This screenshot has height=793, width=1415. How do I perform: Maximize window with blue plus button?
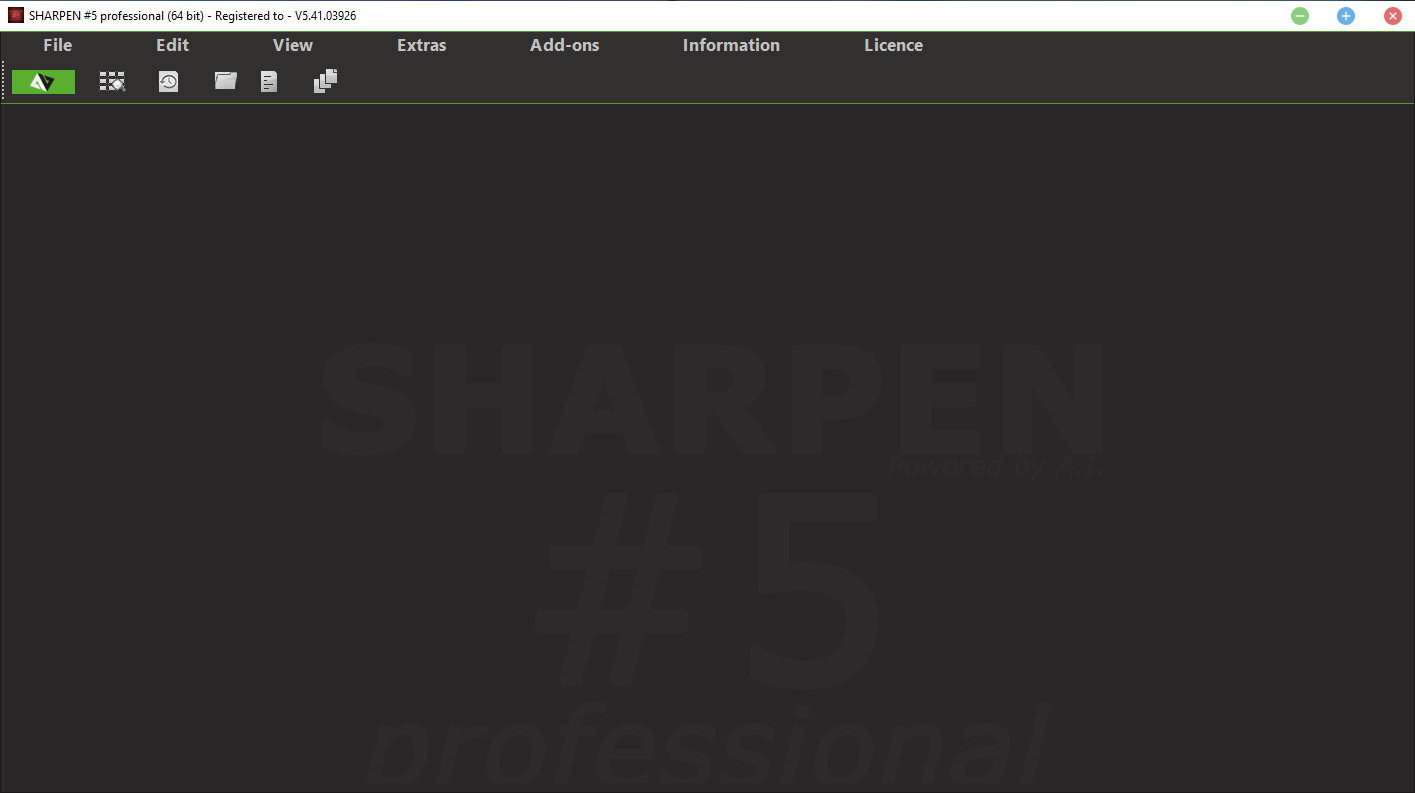click(1346, 16)
